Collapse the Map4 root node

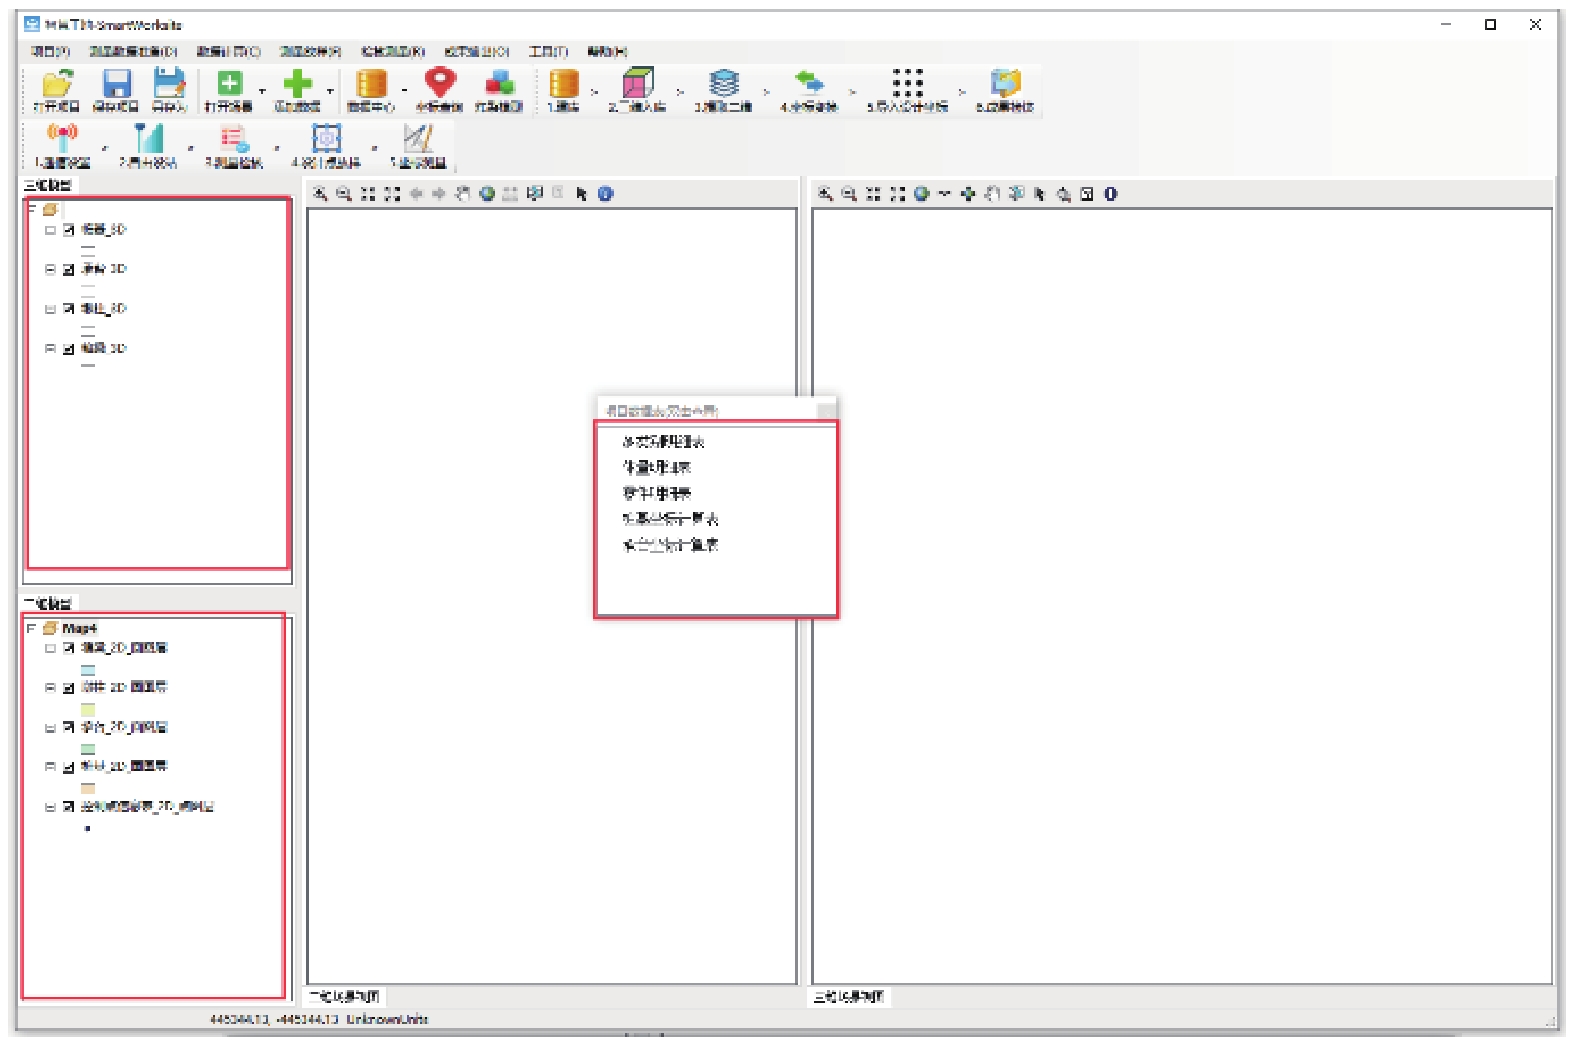coord(31,628)
